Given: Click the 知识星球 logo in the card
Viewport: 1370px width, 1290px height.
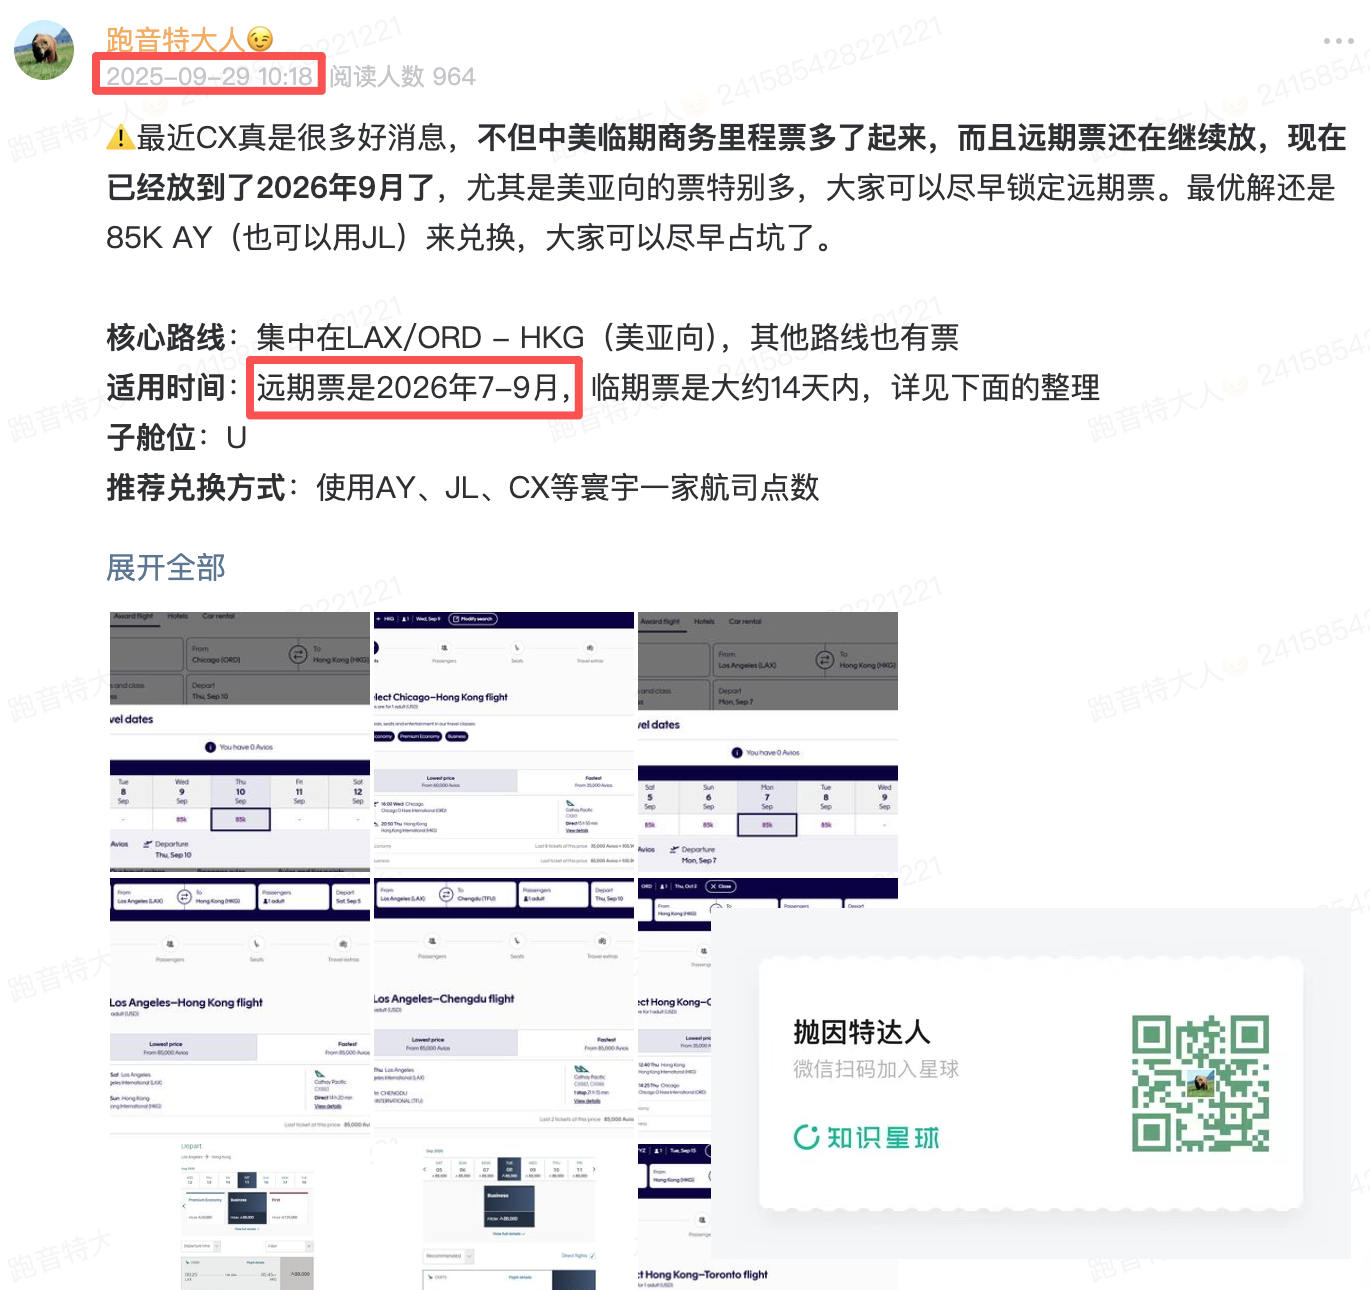Looking at the screenshot, I should [x=866, y=1137].
